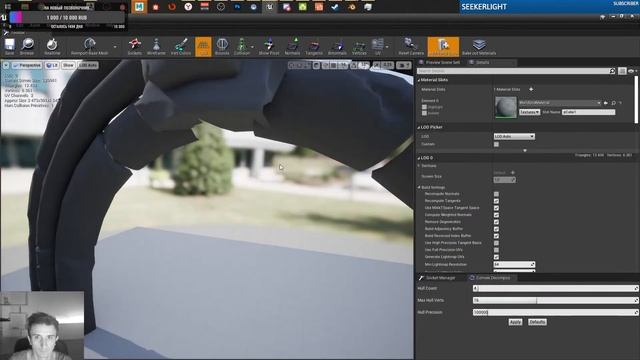Switch to the Socket Manager tab
Screen dimensions: 640x360
click(x=440, y=278)
